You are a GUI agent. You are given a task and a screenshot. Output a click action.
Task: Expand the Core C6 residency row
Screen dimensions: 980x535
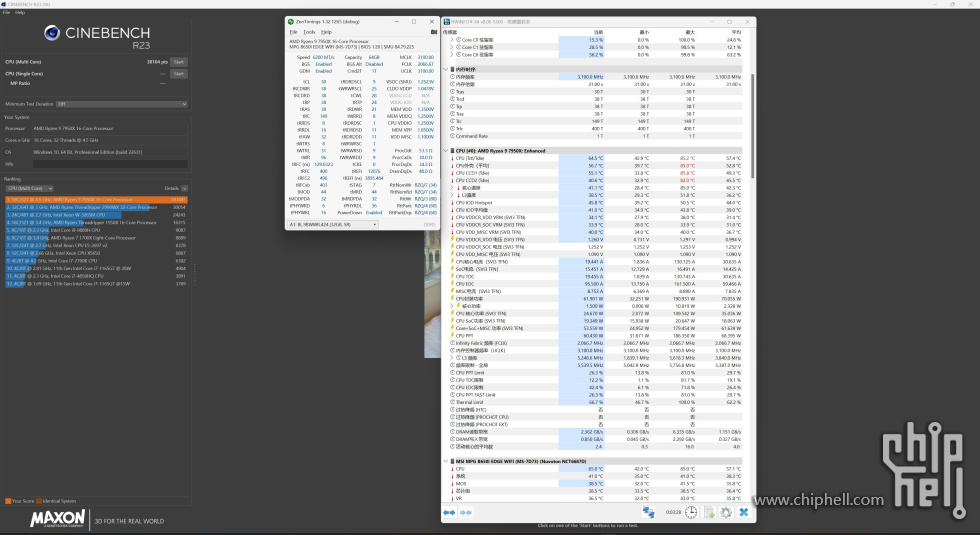click(x=451, y=54)
